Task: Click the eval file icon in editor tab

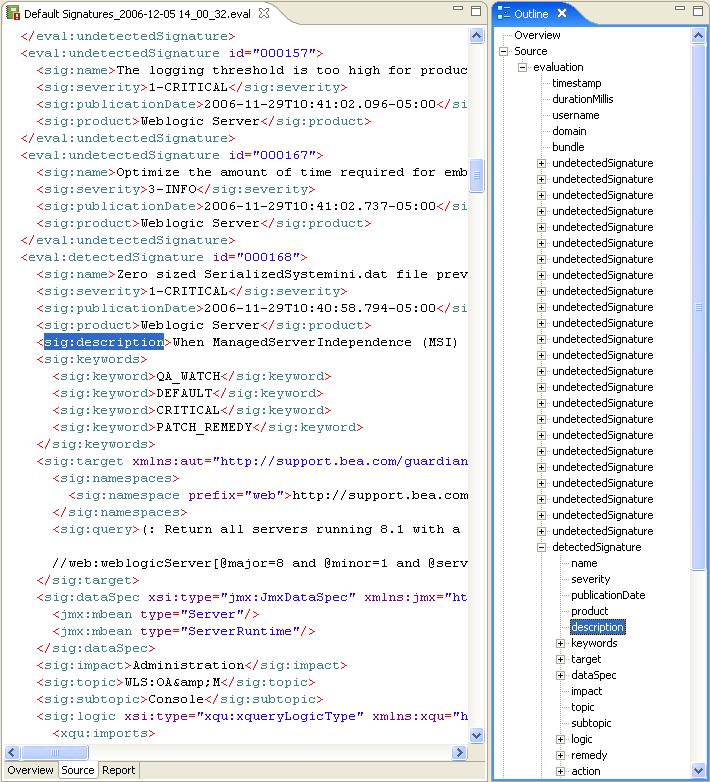Action: [x=12, y=13]
